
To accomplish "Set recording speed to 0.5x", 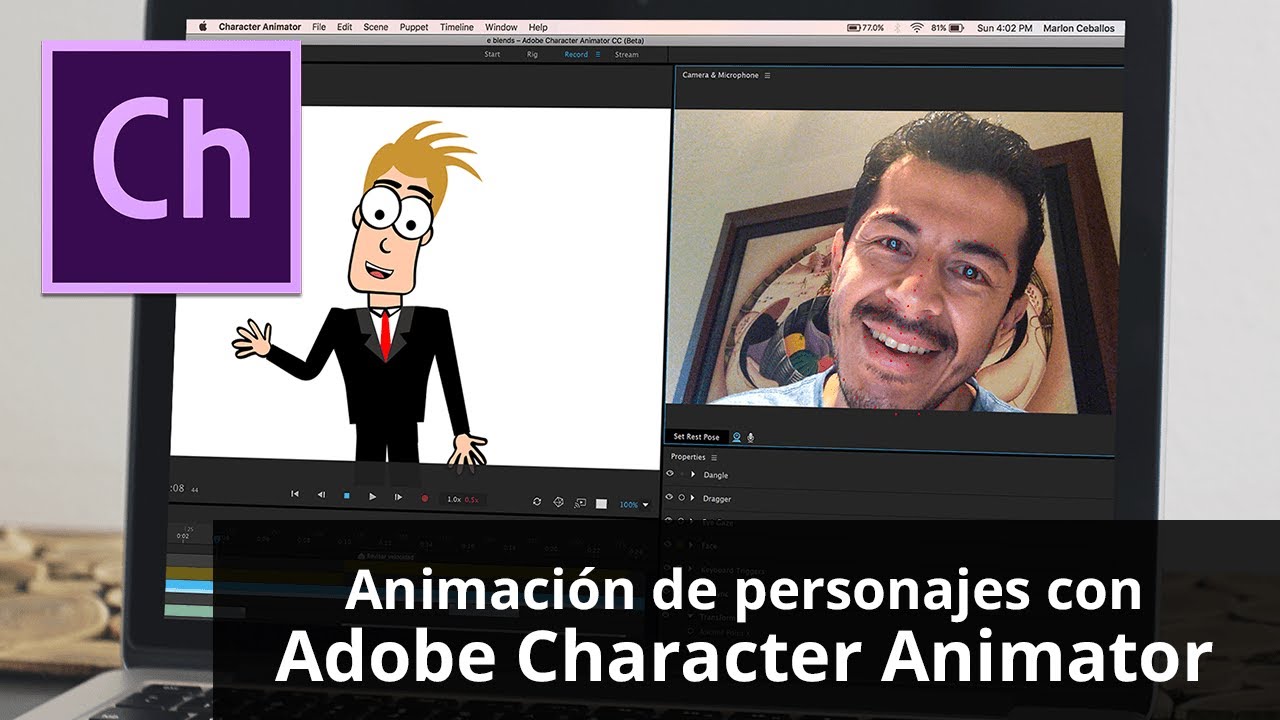I will pos(473,499).
